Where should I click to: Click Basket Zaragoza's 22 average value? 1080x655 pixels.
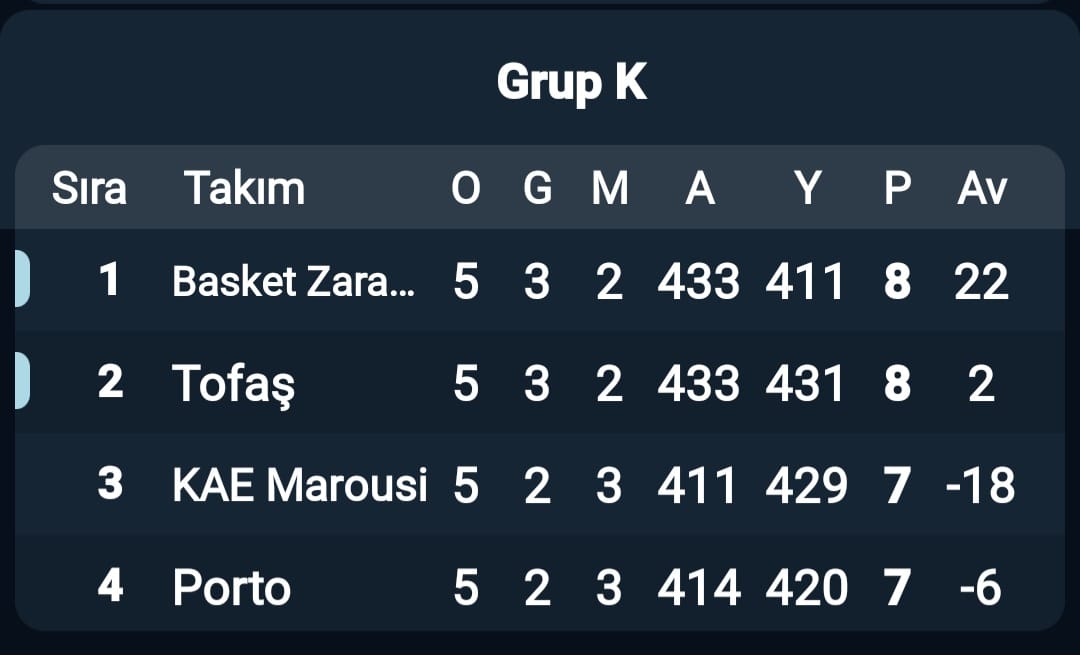tap(981, 283)
